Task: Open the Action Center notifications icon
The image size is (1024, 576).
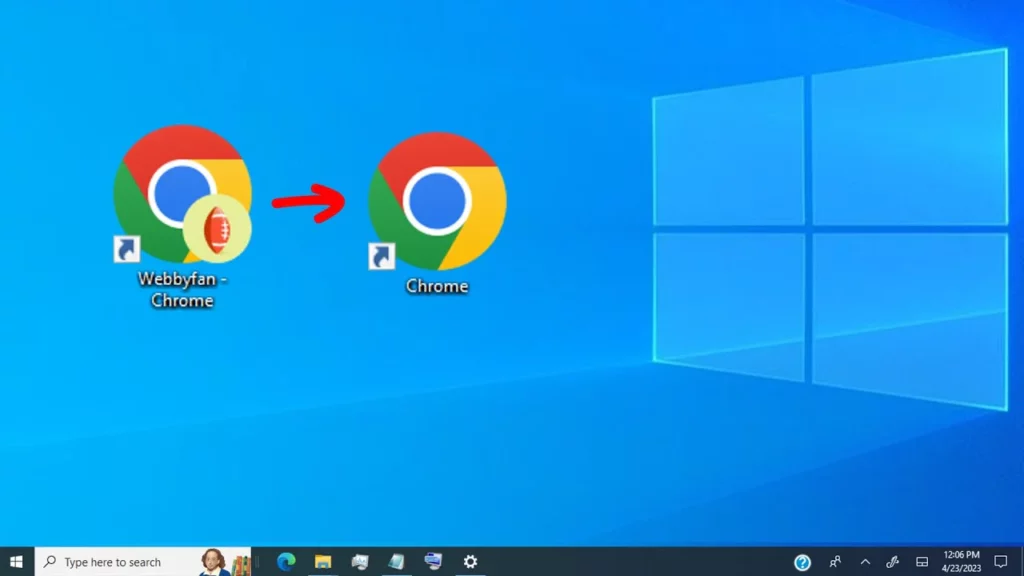Action: 1000,562
